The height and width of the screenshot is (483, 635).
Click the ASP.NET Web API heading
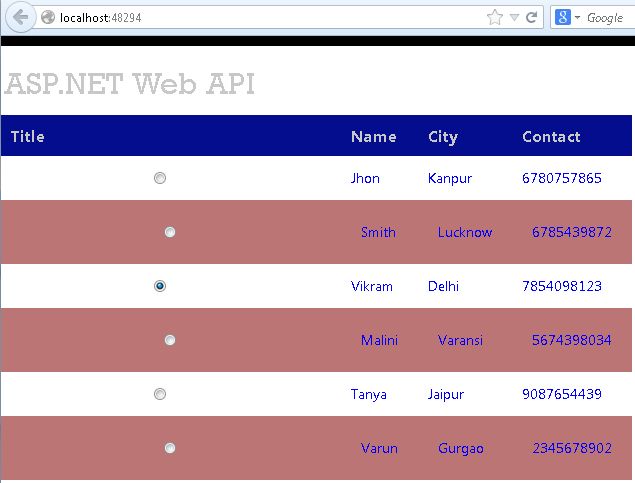tap(130, 84)
